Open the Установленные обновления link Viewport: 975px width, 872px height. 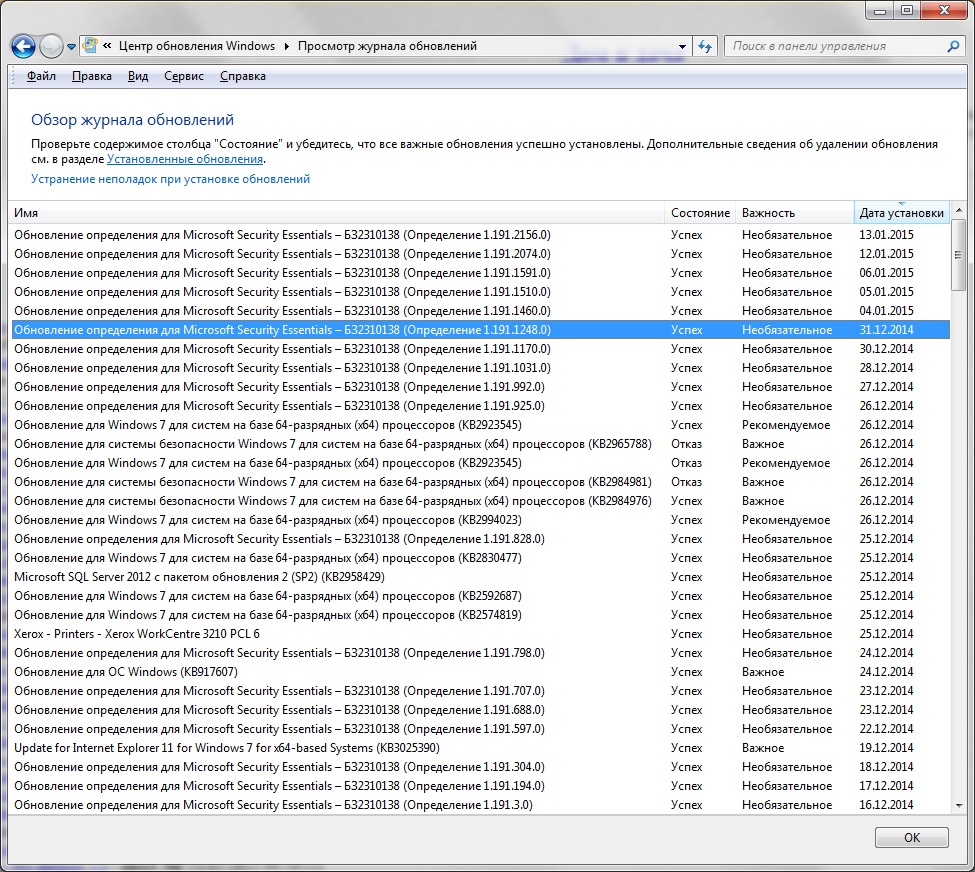tap(185, 159)
